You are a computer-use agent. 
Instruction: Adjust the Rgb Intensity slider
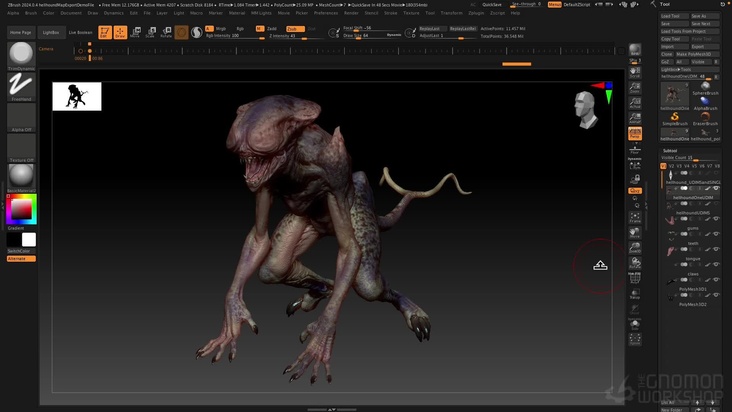235,36
